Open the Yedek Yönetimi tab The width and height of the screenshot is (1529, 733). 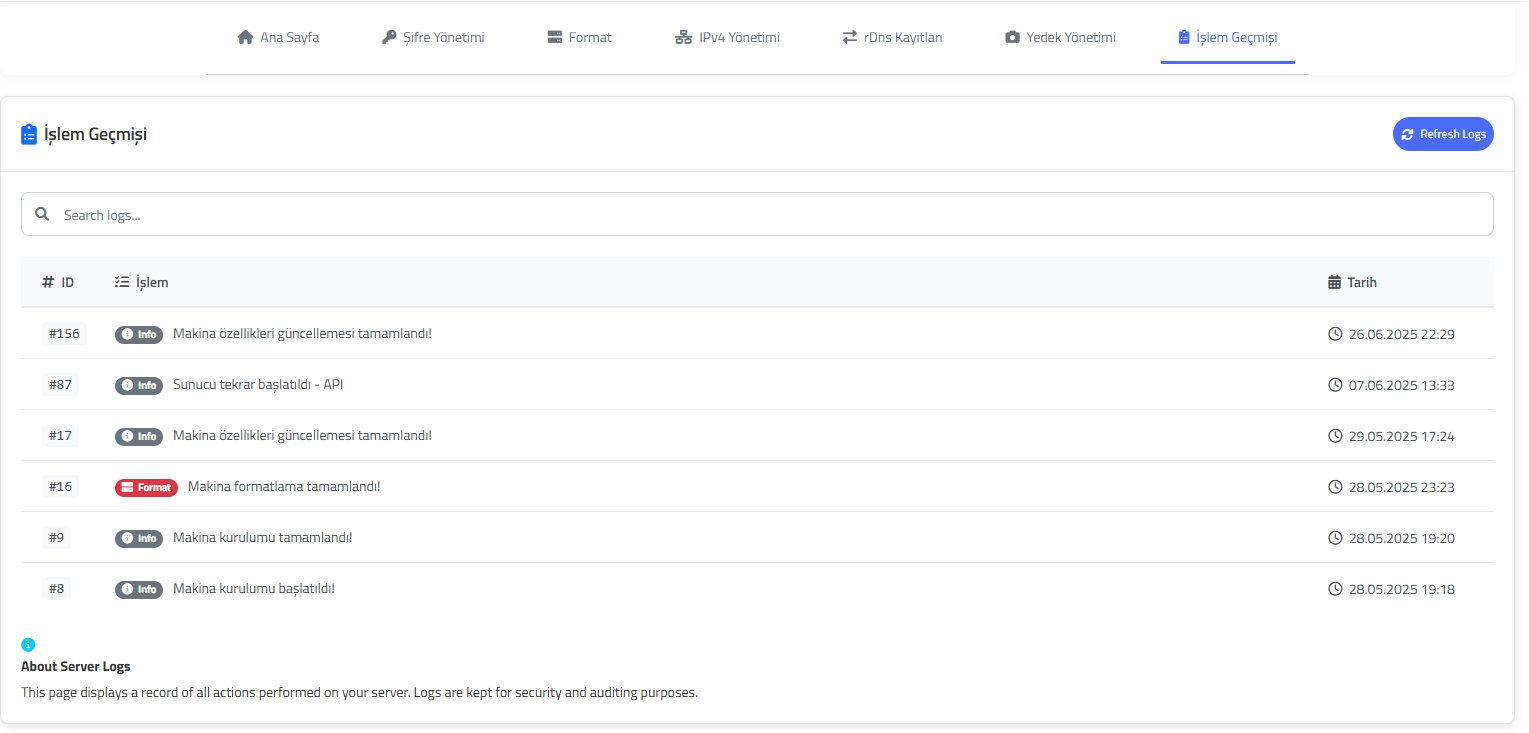coord(1060,37)
